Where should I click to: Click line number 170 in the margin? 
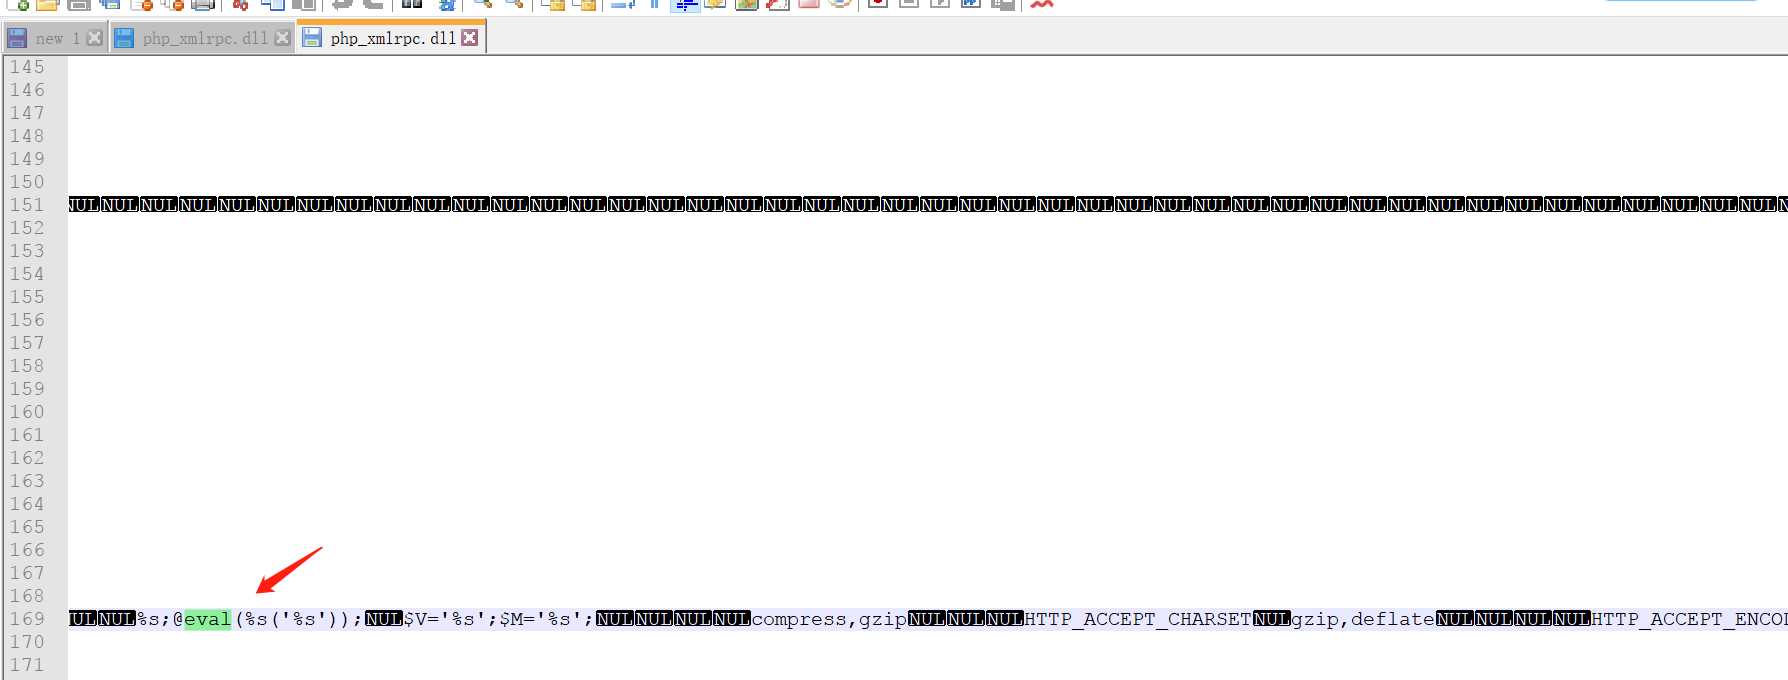pos(27,642)
